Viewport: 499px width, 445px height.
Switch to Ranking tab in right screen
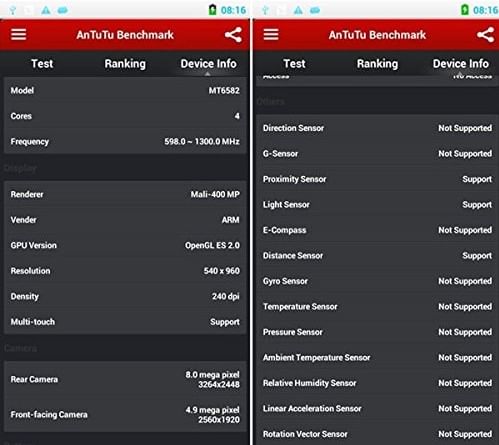[x=377, y=64]
